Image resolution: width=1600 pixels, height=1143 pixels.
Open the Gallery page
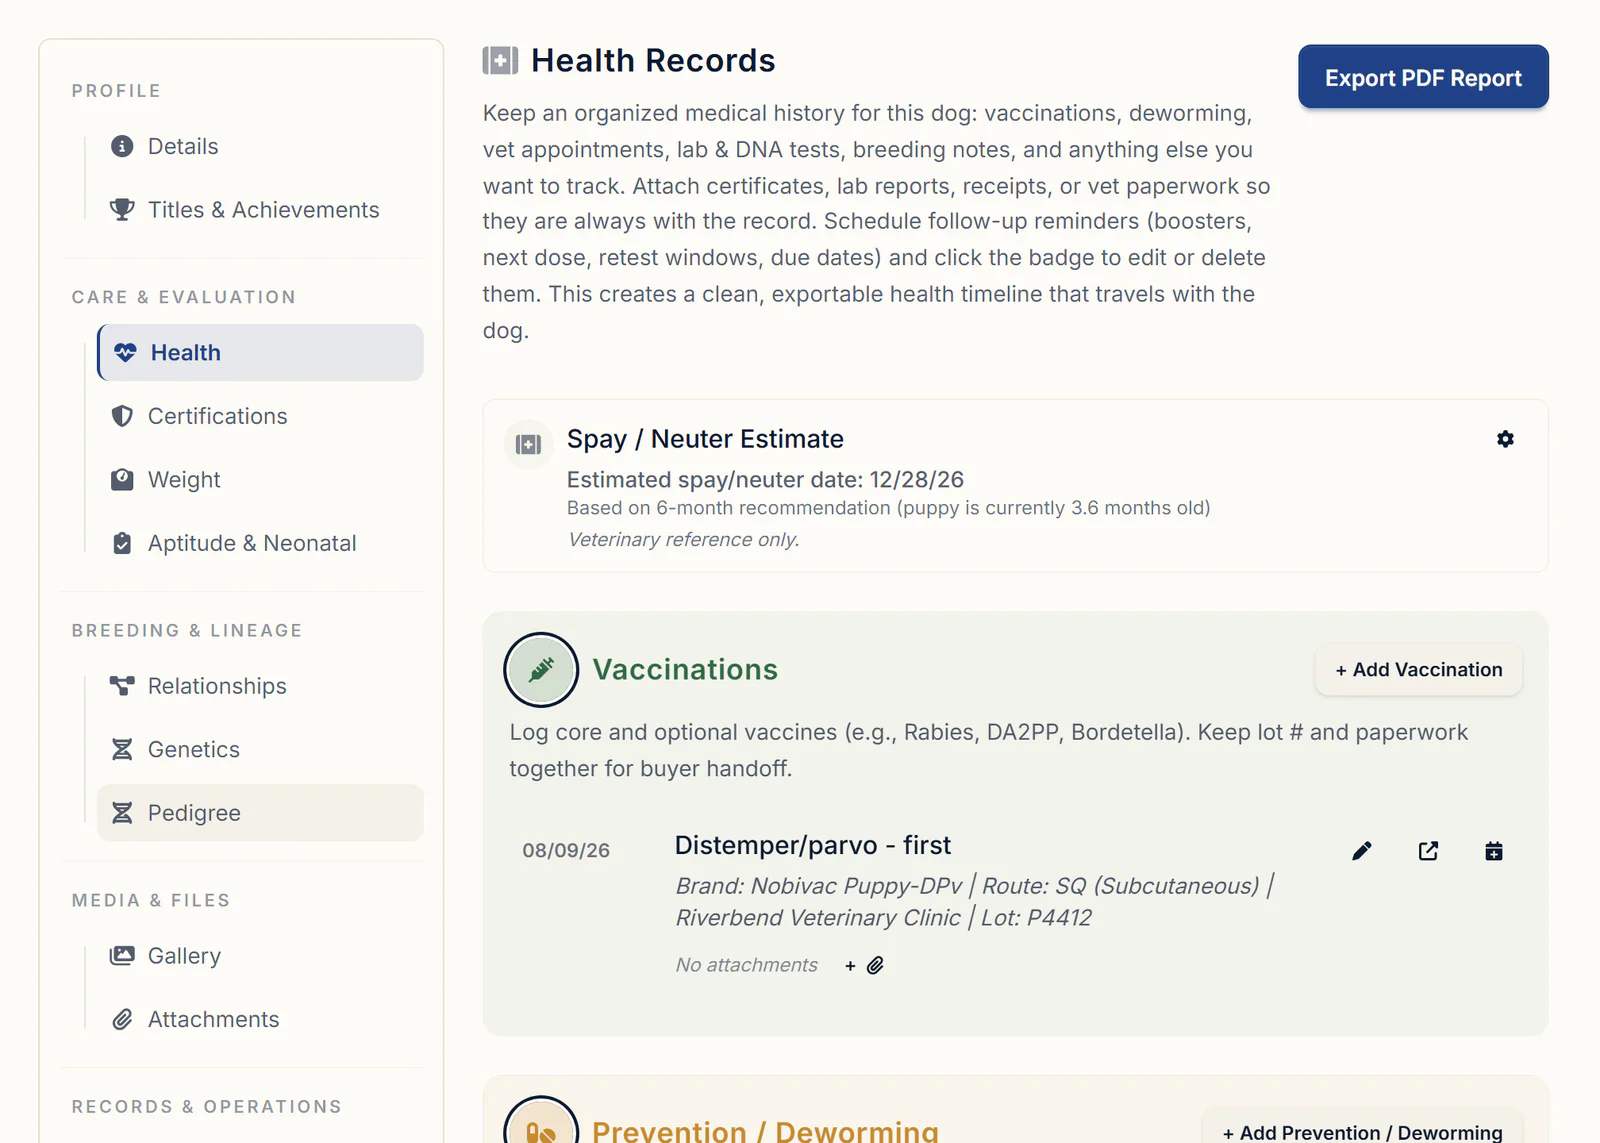[260, 955]
